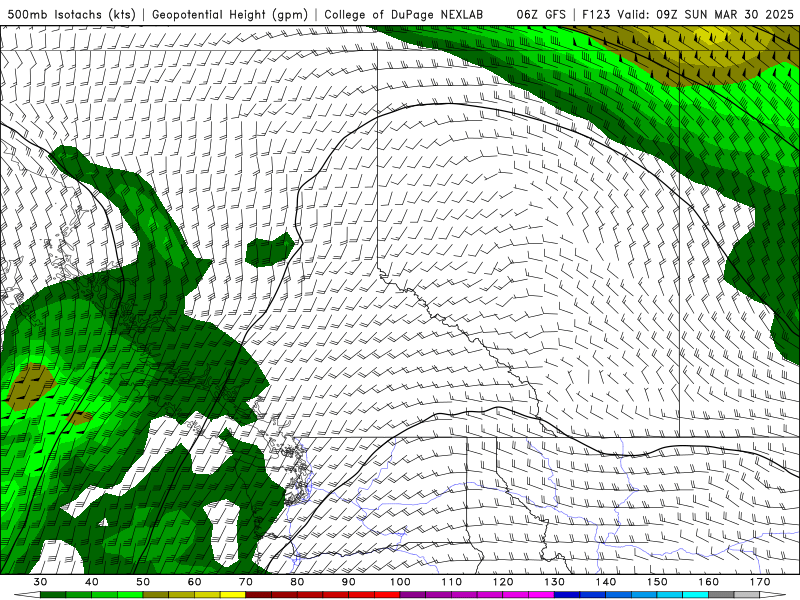Select the 170 label on the color scale
The image size is (800, 600).
pos(760,582)
